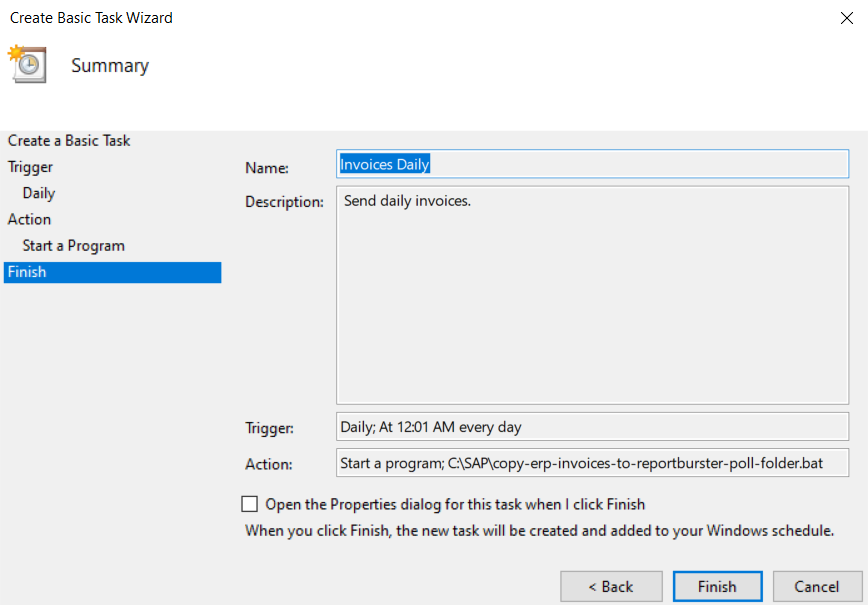Select the highlighted Finish step

tap(112, 272)
